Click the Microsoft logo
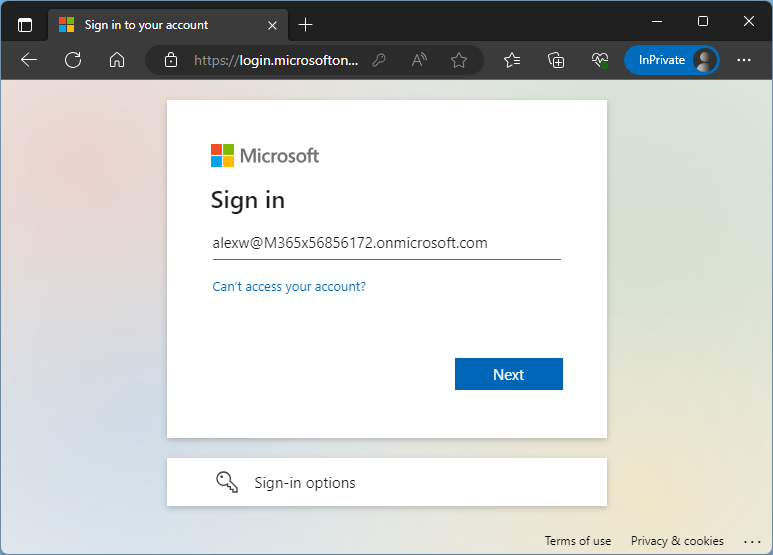The image size is (773, 555). tap(265, 156)
